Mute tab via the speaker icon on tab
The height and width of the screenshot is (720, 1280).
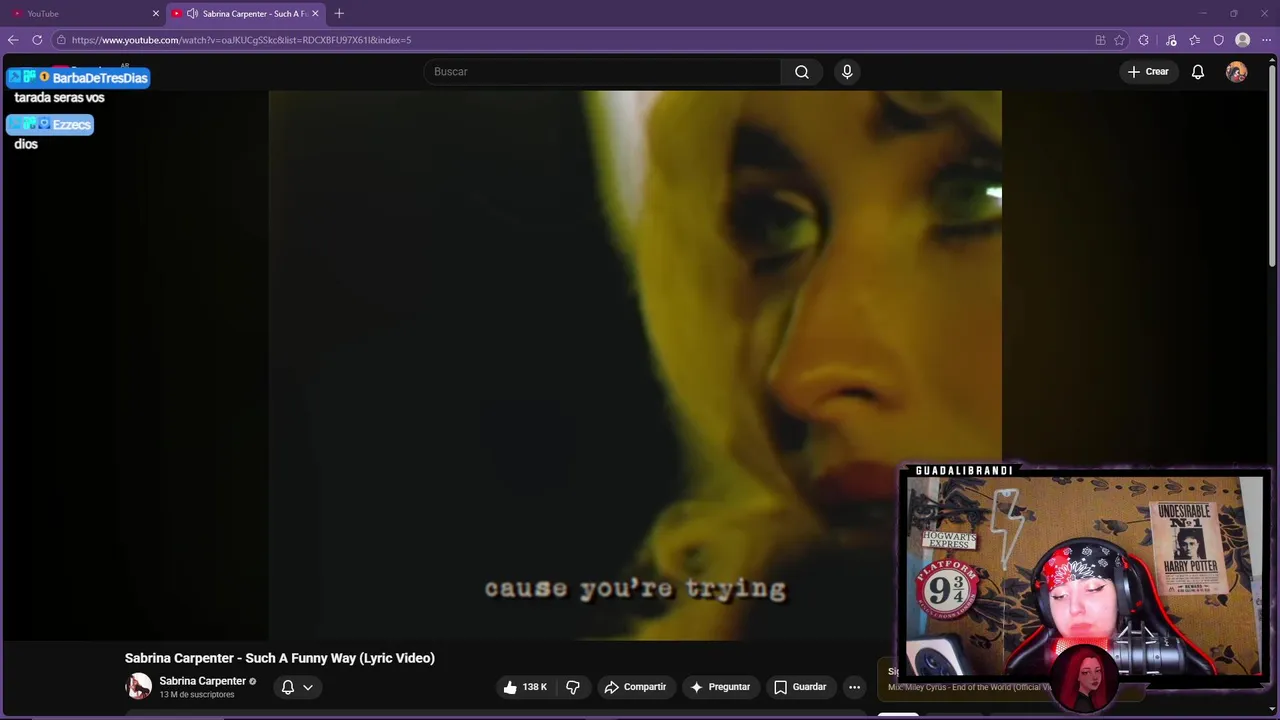[x=192, y=14]
